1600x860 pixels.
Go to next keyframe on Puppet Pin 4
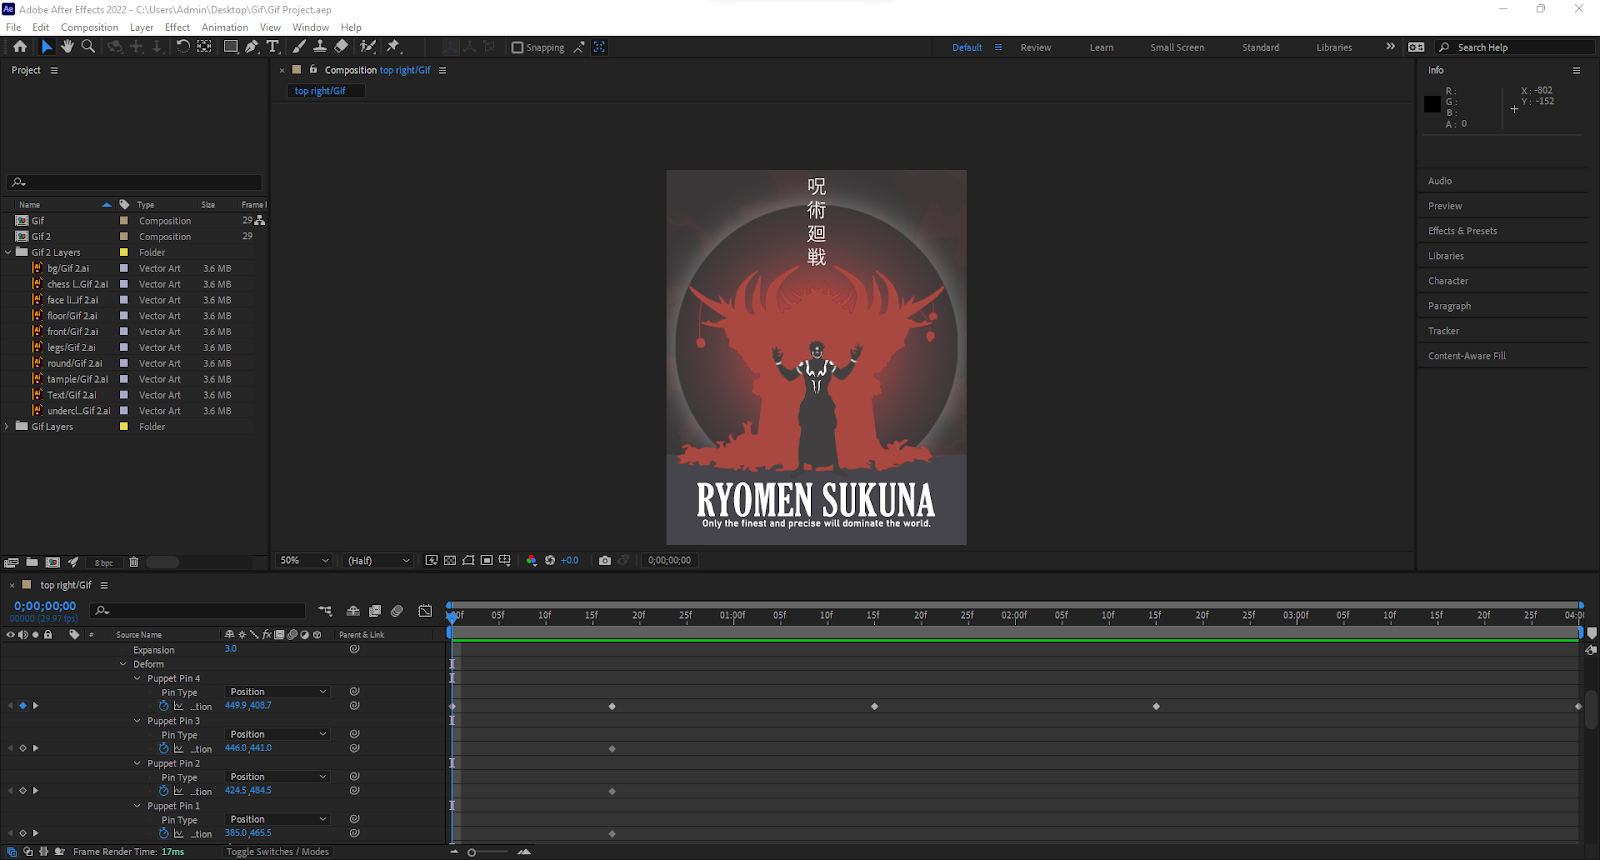pos(36,706)
